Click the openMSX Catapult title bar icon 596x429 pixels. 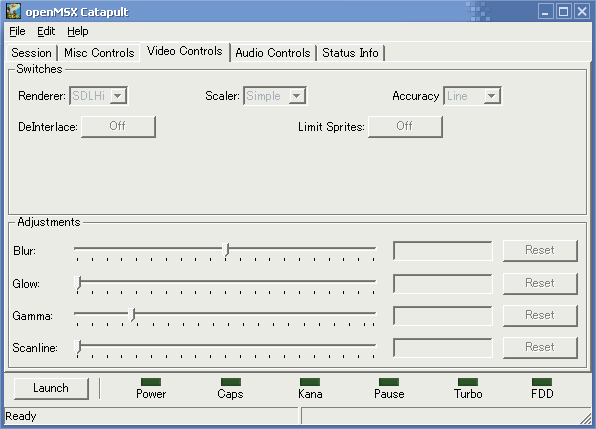point(13,11)
